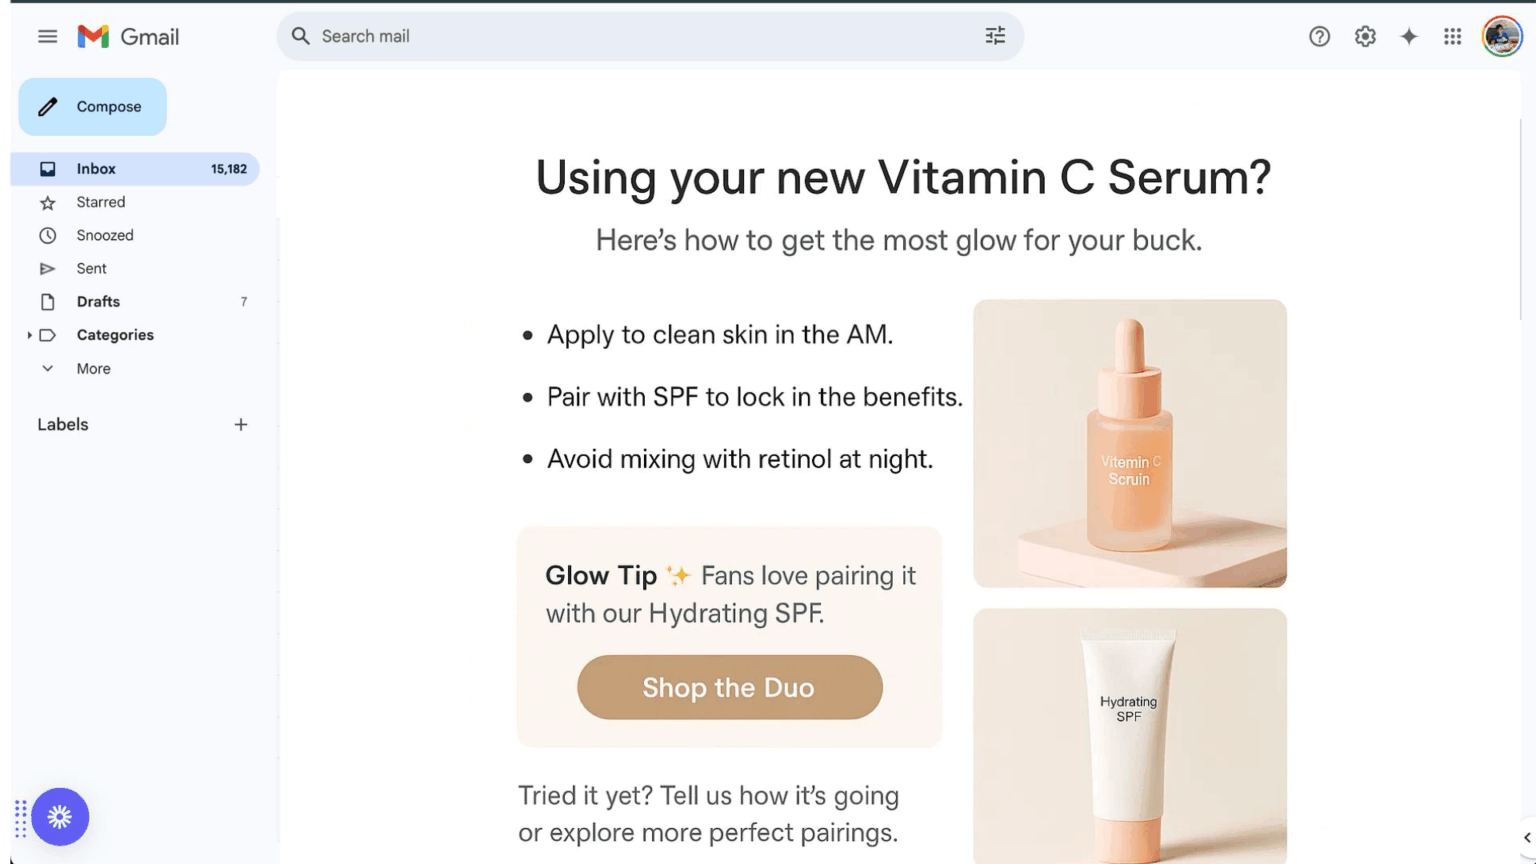The image size is (1536, 864).
Task: Open the Google apps grid
Action: tap(1453, 37)
